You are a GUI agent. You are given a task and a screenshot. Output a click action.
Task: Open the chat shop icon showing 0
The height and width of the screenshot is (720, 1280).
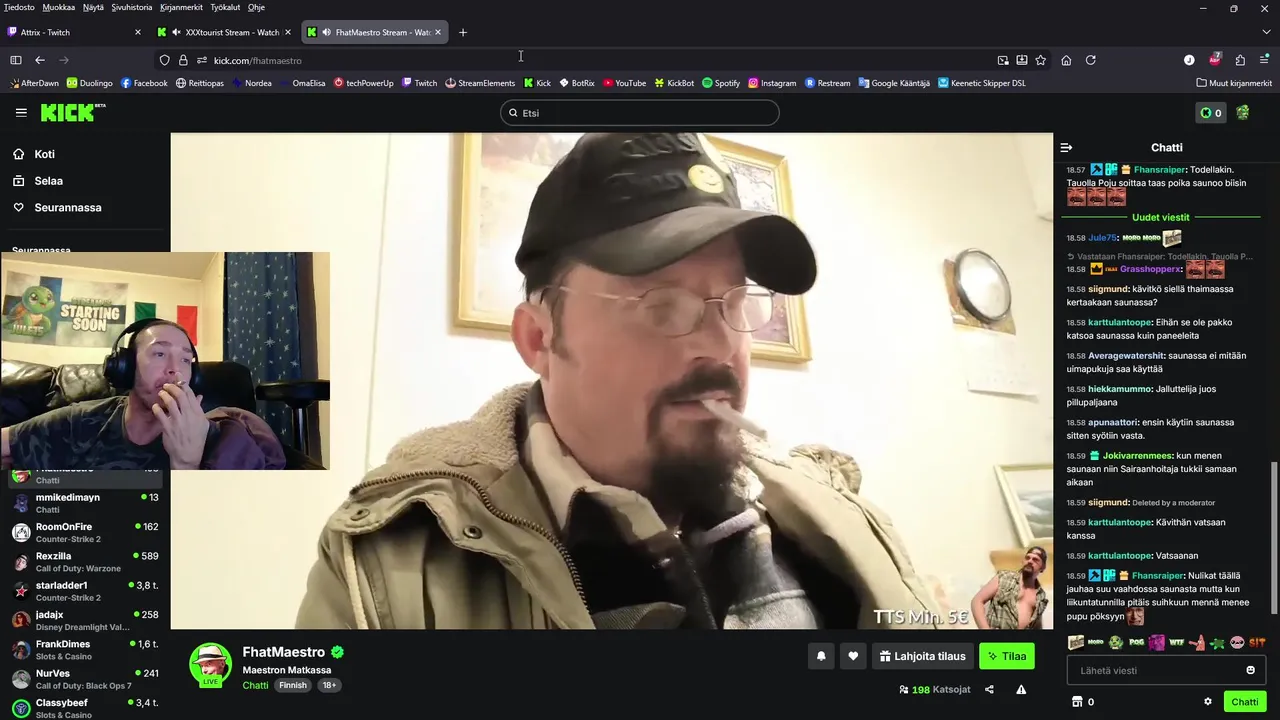click(1083, 702)
